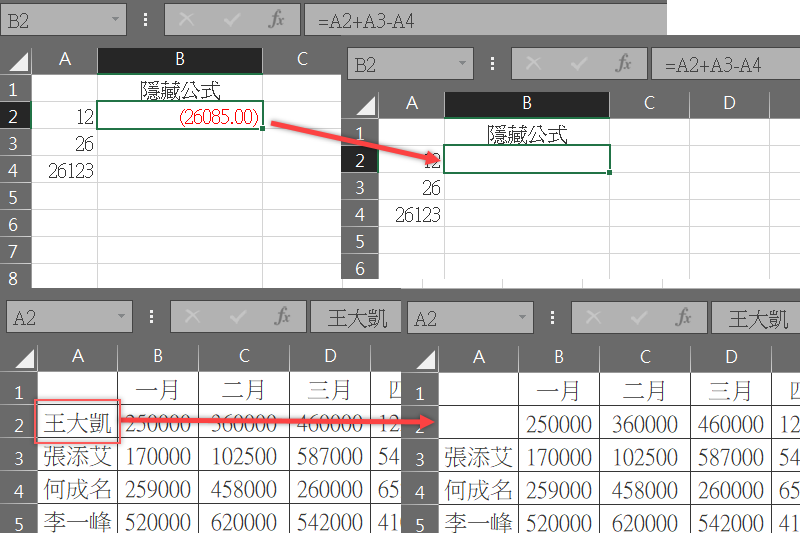Image resolution: width=800 pixels, height=533 pixels.
Task: Select the 三月 header cell in sheet showing 王大凱 in A2
Action: (x=330, y=390)
